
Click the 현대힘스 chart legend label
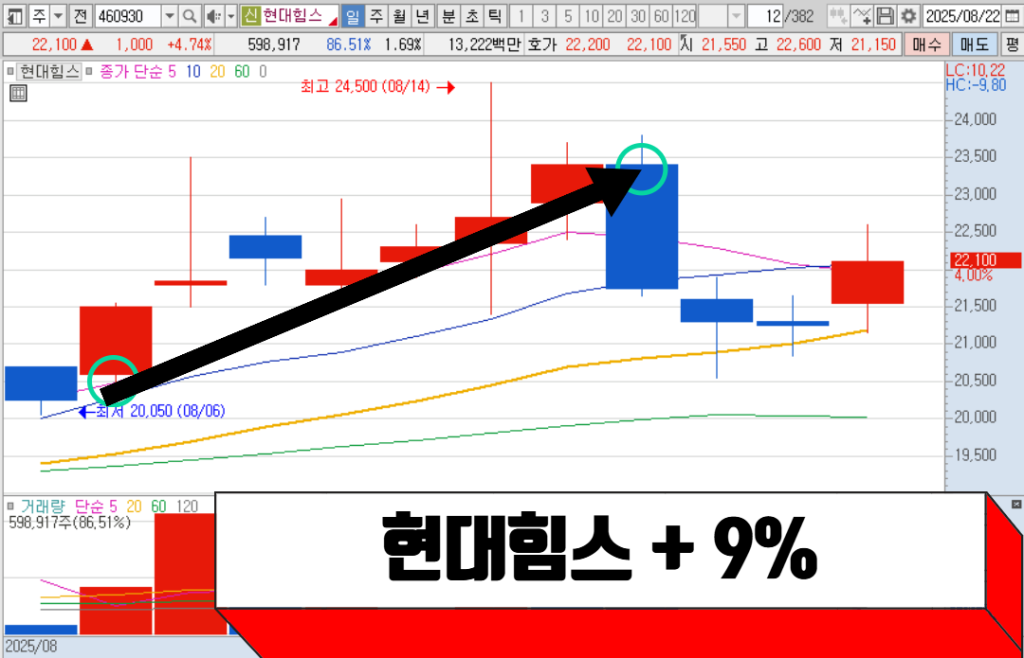click(49, 71)
